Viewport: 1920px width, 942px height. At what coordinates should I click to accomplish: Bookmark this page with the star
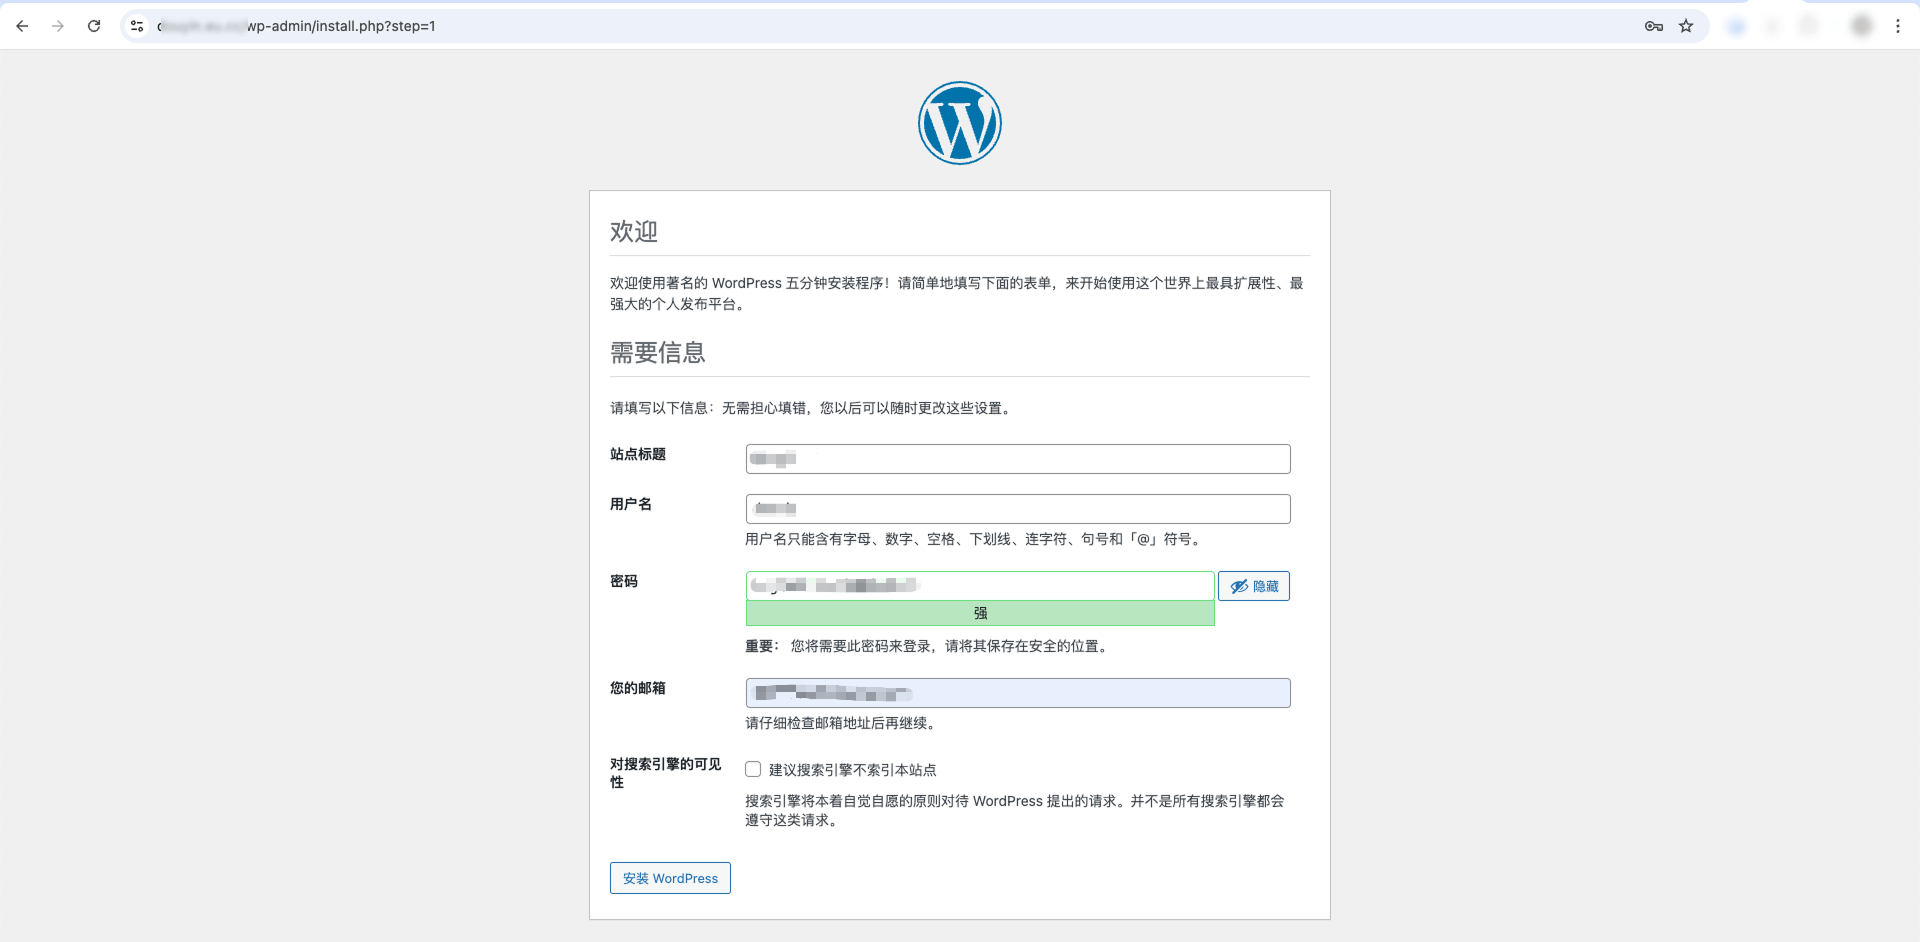point(1686,26)
